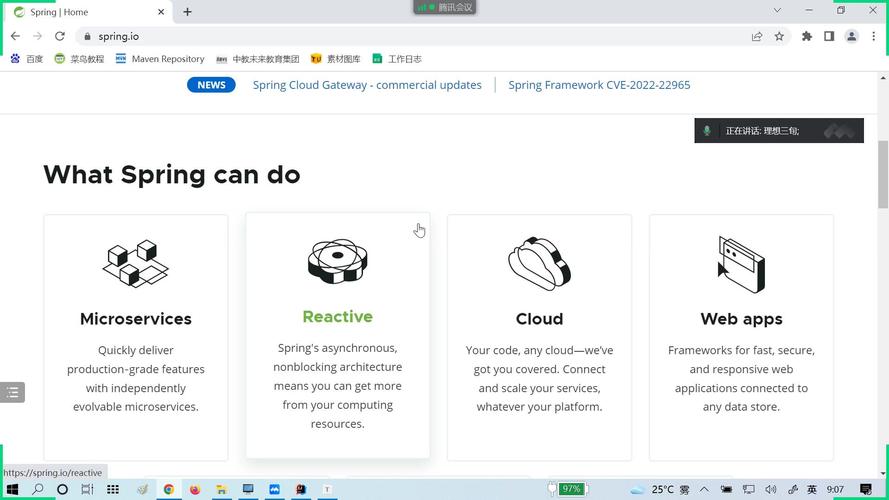This screenshot has width=889, height=500.
Task: Switch input language 英 indicator
Action: coord(812,489)
